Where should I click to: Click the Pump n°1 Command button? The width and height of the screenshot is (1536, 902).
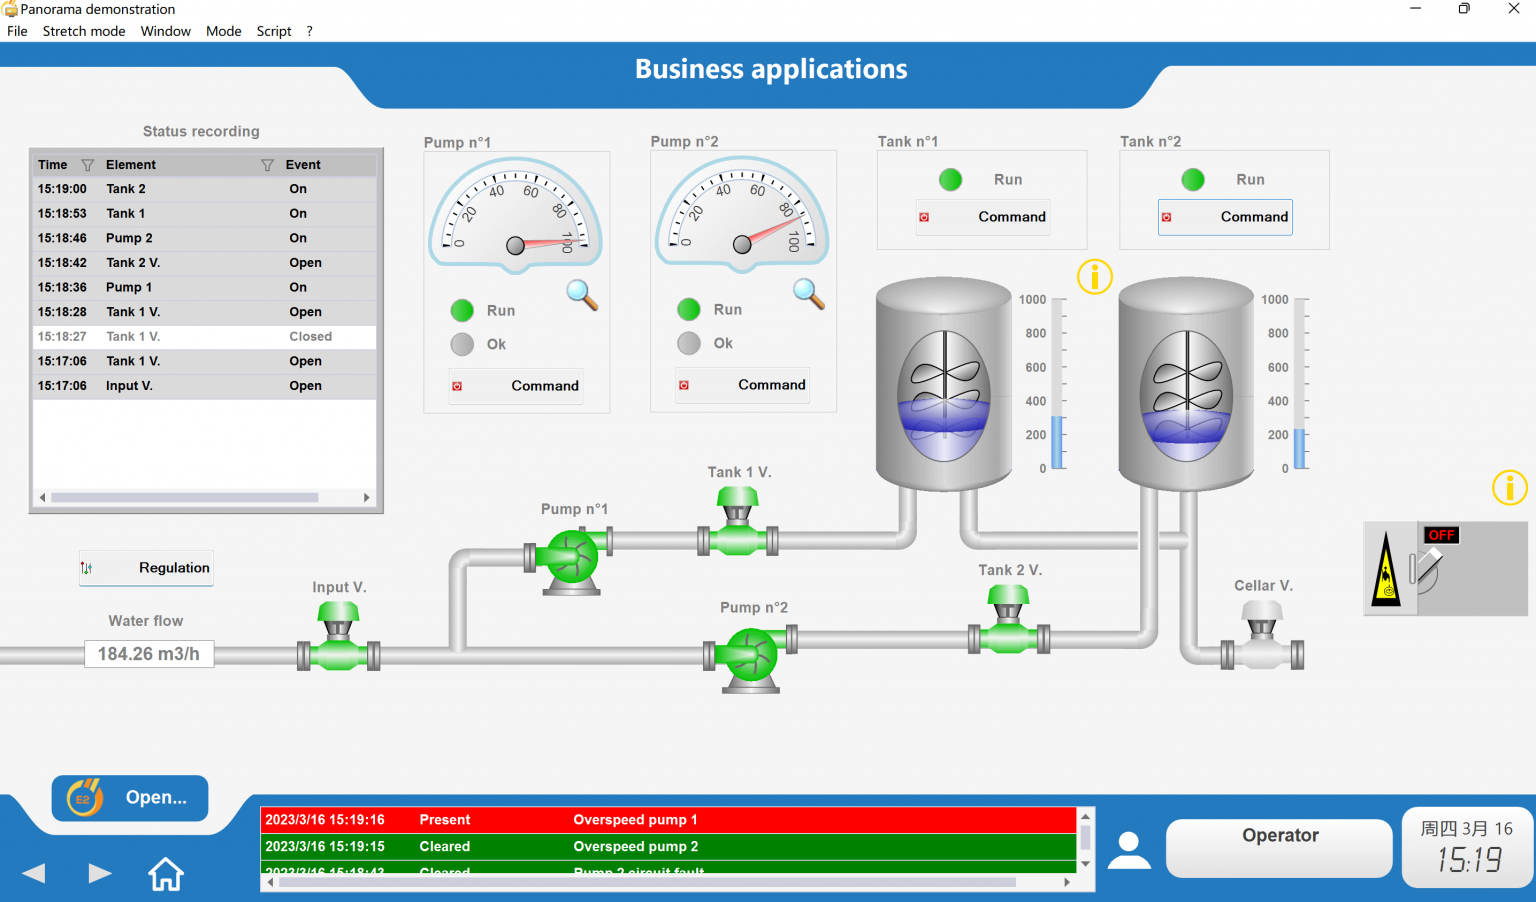tap(517, 386)
